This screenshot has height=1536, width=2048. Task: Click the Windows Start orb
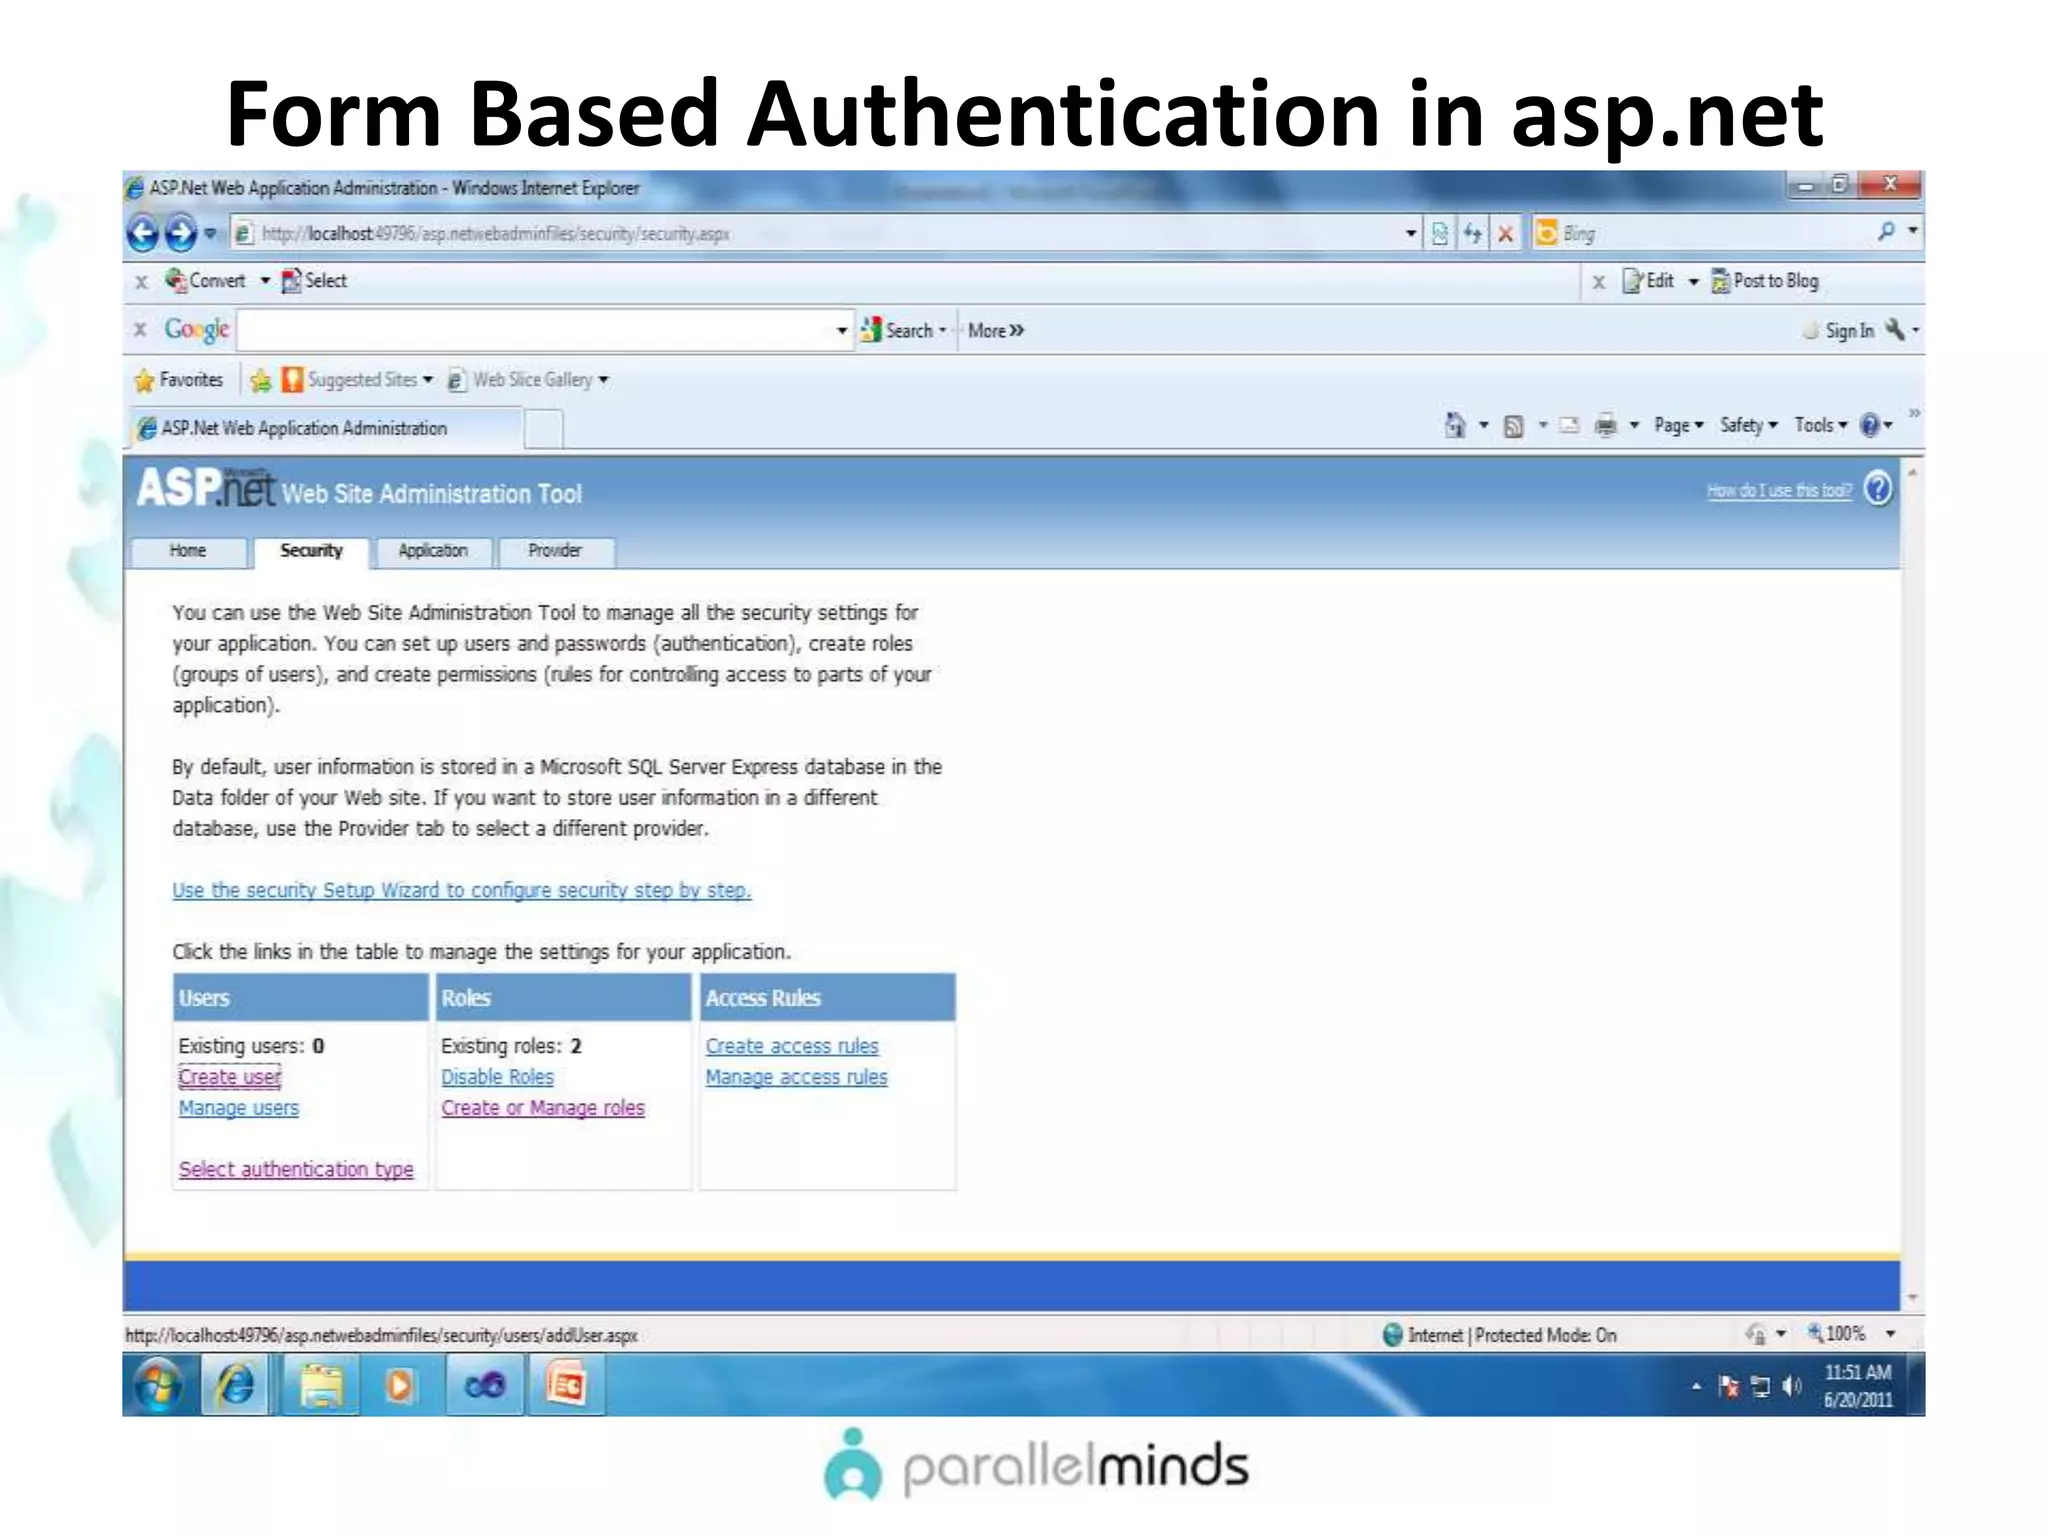[x=159, y=1386]
